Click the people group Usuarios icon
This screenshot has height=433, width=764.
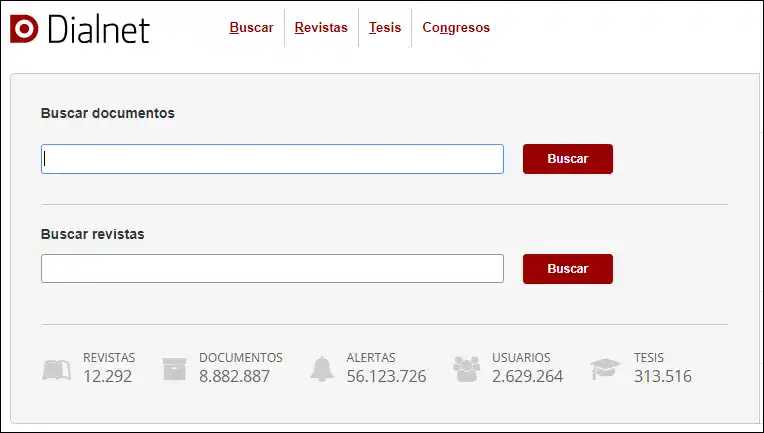tap(466, 369)
